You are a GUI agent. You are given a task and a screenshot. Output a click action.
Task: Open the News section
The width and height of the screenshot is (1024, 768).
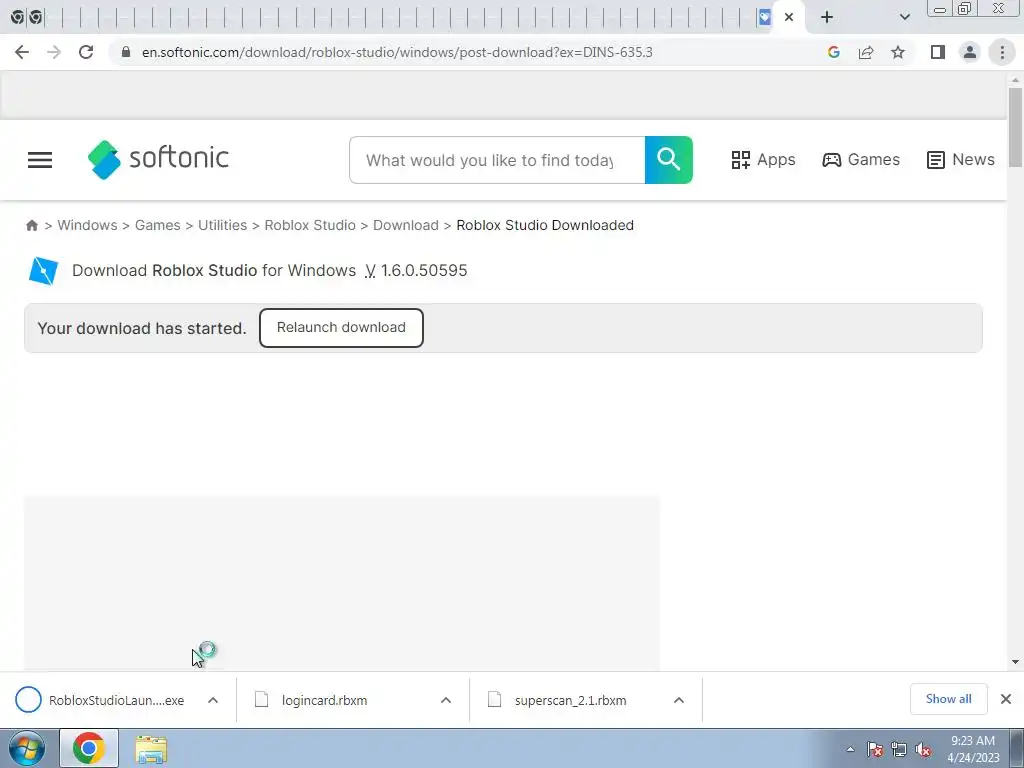tap(960, 160)
